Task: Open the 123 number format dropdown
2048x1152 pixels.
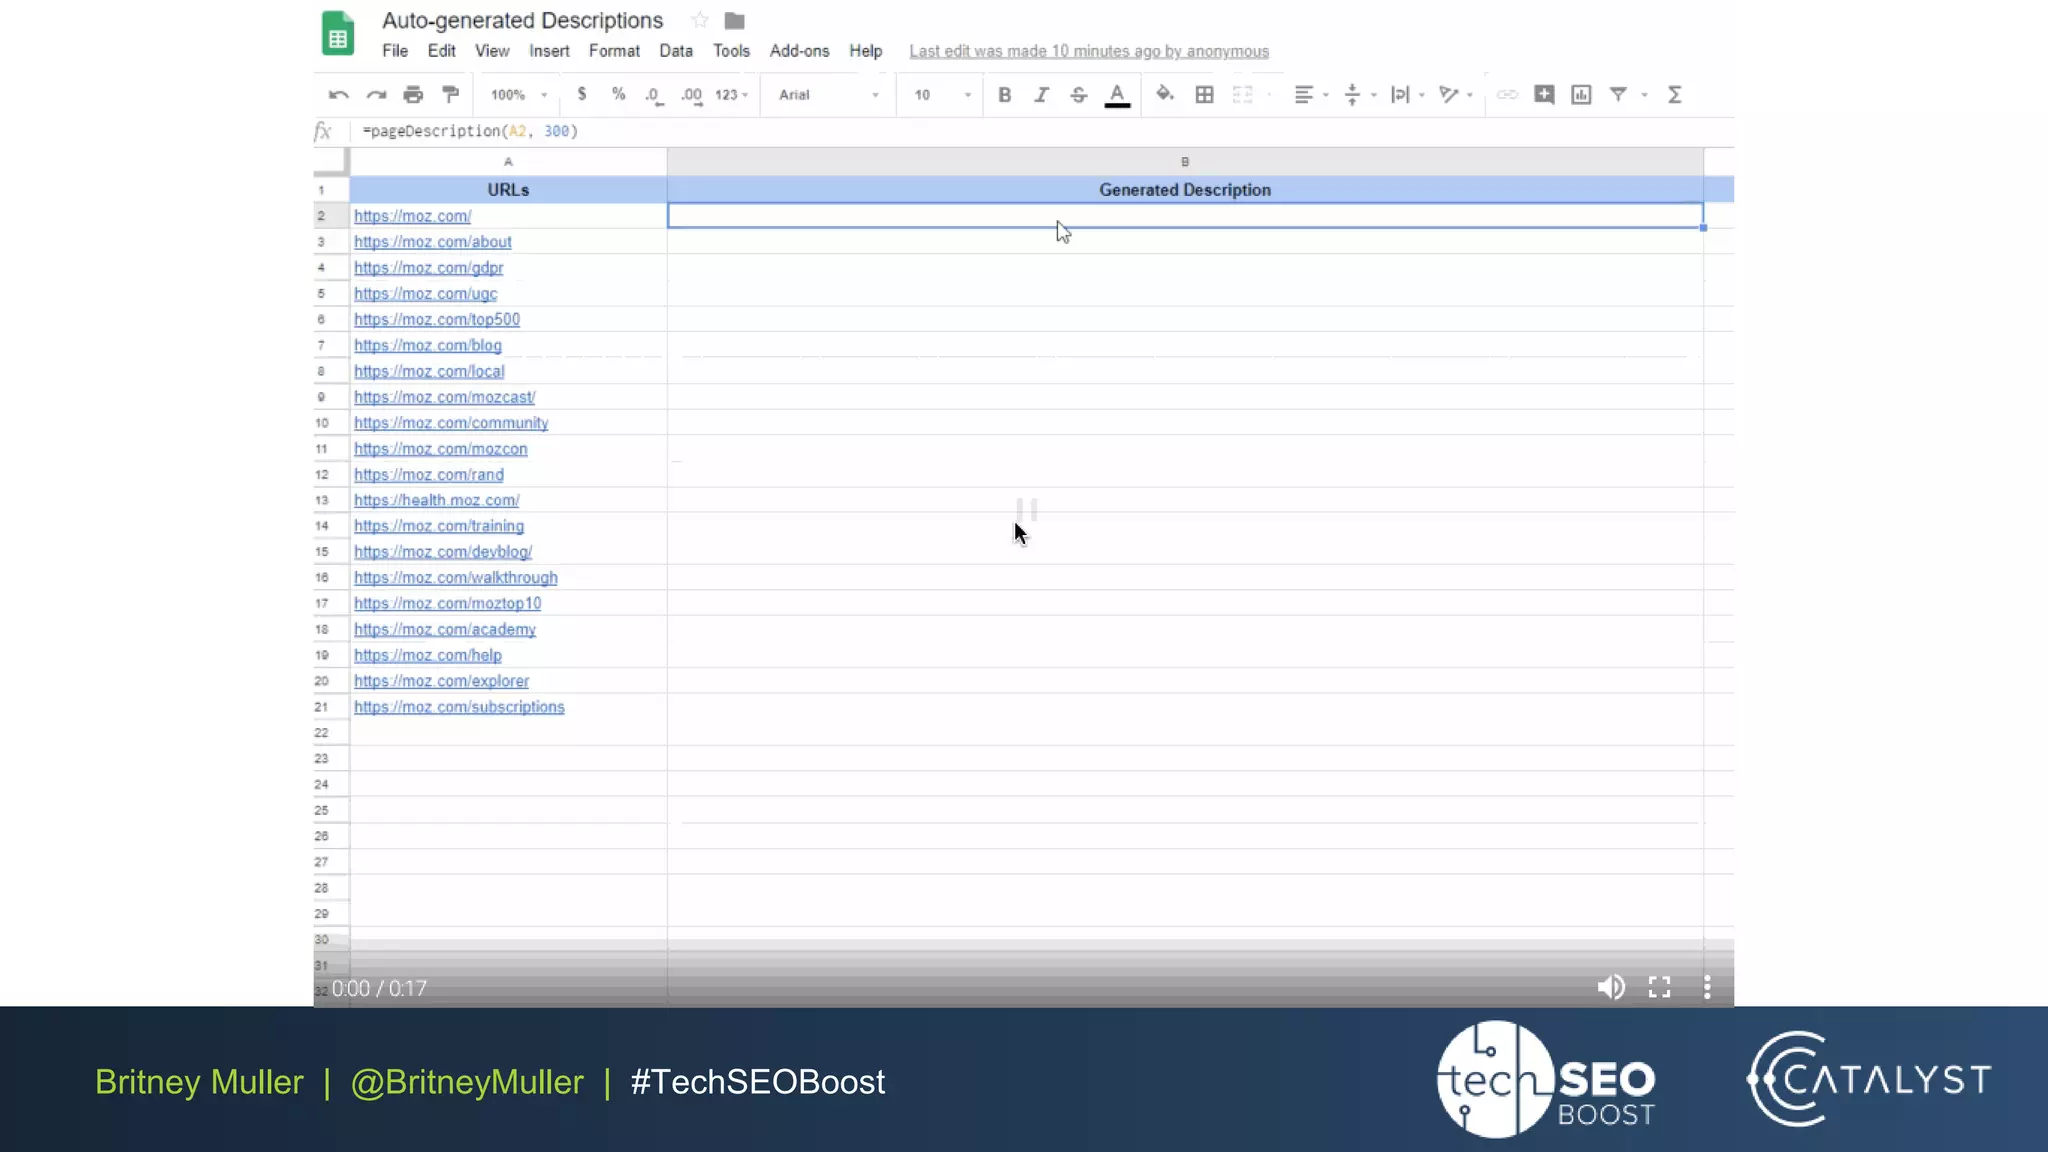Action: 731,95
